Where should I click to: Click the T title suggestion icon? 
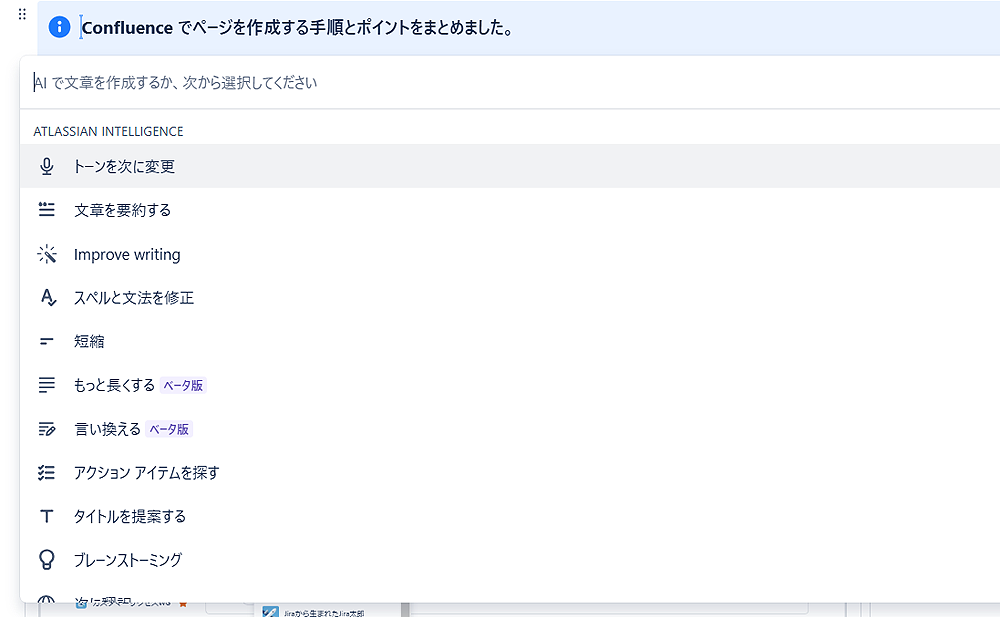tap(47, 516)
